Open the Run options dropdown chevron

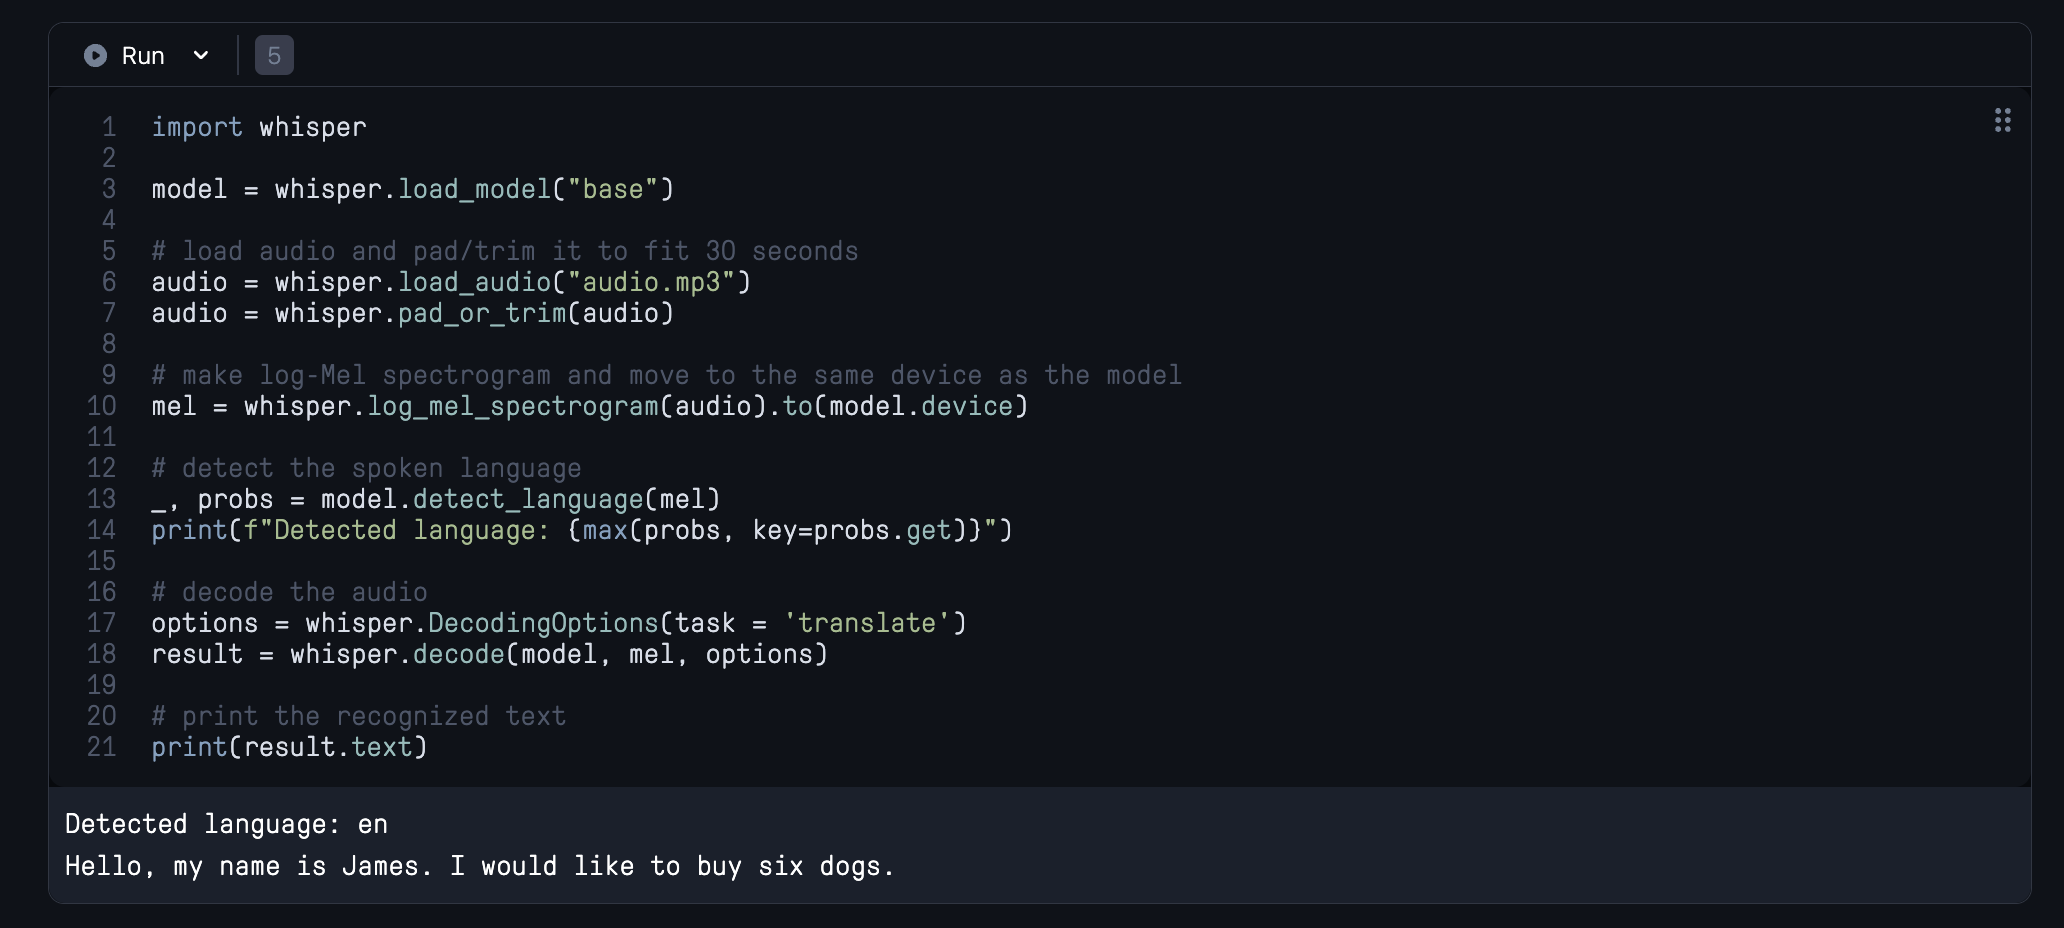tap(201, 56)
